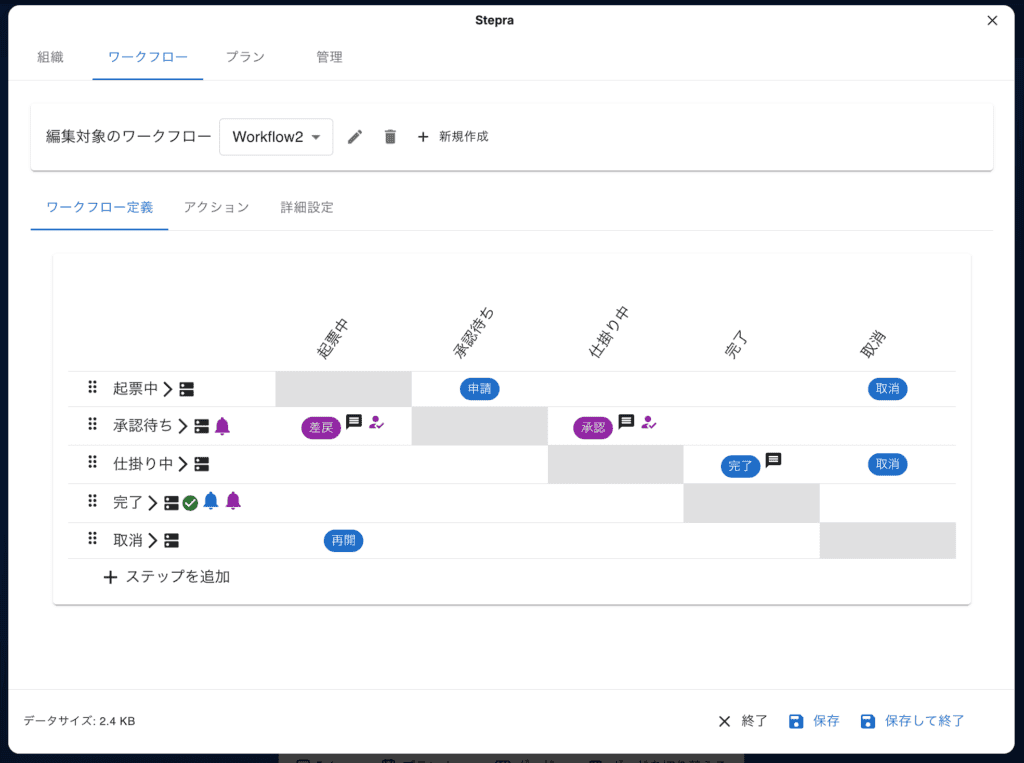Click the pencil icon to rename Workflow2
This screenshot has height=763, width=1024.
click(x=355, y=137)
